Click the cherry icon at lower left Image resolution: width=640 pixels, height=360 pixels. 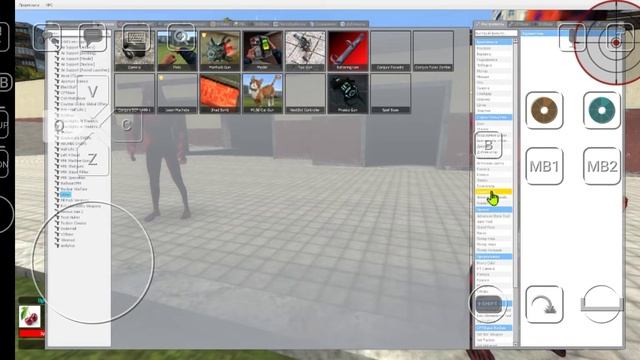click(30, 317)
